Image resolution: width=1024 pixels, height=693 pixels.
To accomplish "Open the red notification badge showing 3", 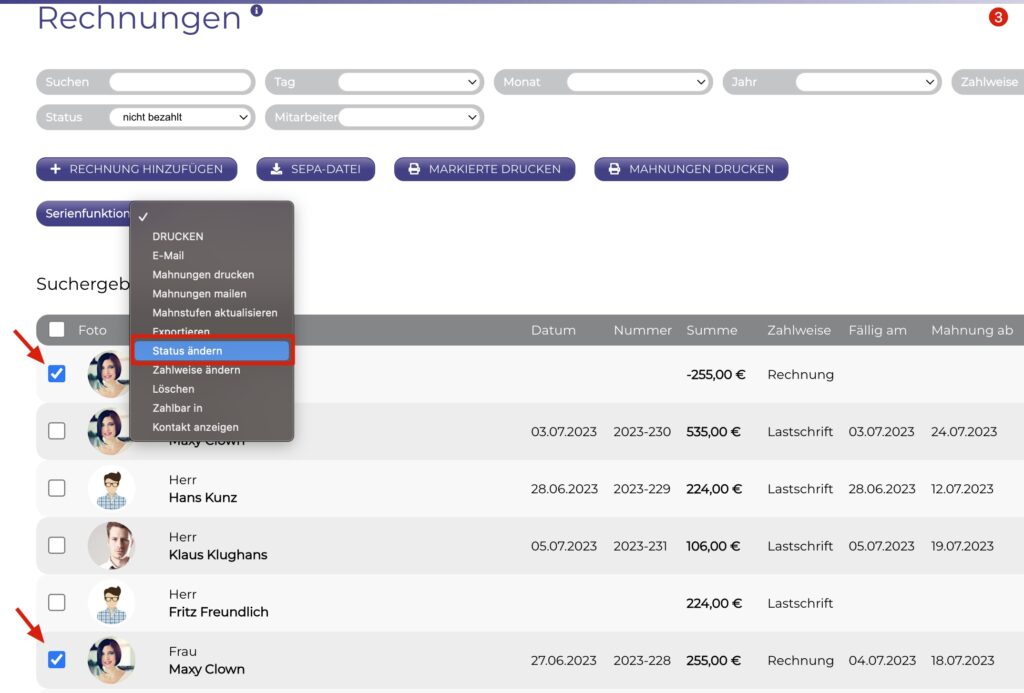I will tap(997, 17).
